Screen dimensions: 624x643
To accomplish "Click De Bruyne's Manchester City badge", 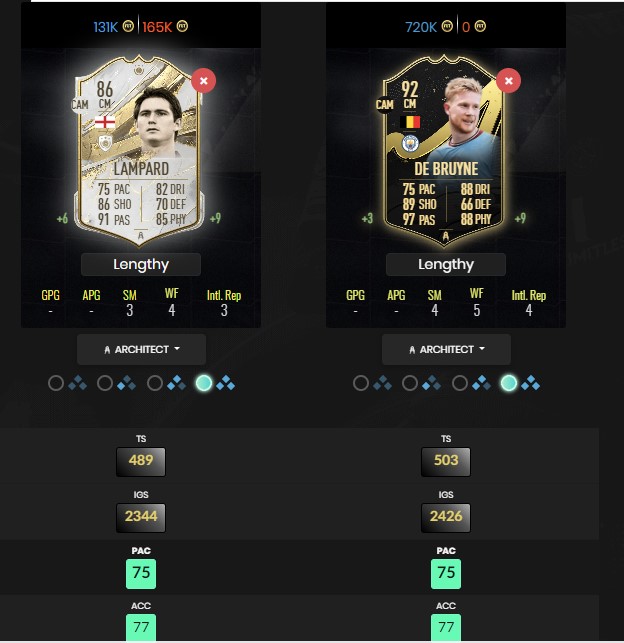I will tap(410, 144).
